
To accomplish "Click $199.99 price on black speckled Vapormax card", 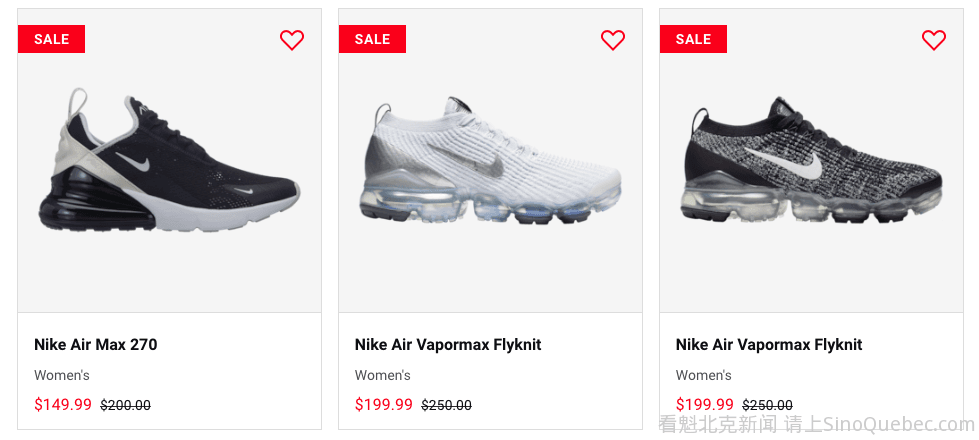I will pyautogui.click(x=705, y=405).
